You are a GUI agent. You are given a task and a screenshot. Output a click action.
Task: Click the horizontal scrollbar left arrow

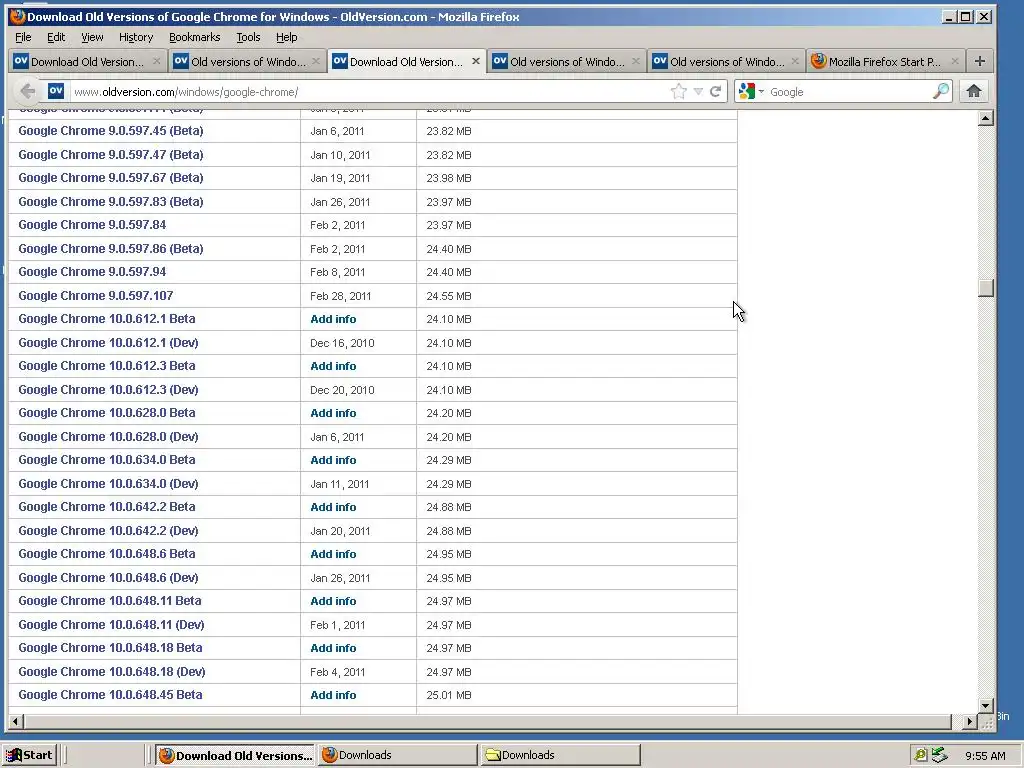click(x=16, y=722)
